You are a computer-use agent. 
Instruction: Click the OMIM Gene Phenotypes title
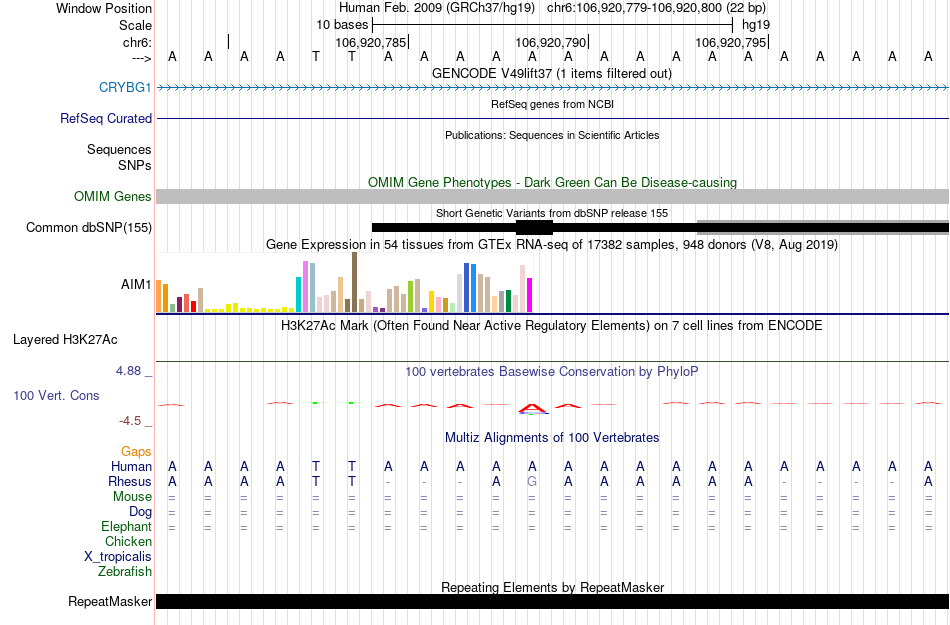click(553, 183)
